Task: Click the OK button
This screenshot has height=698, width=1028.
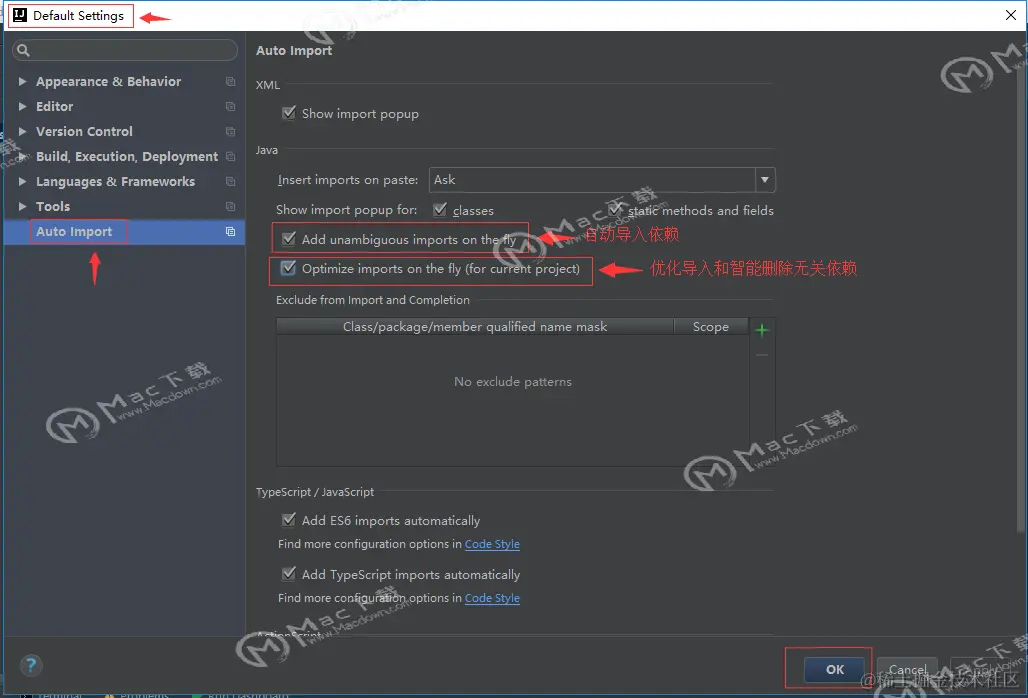Action: tap(835, 669)
